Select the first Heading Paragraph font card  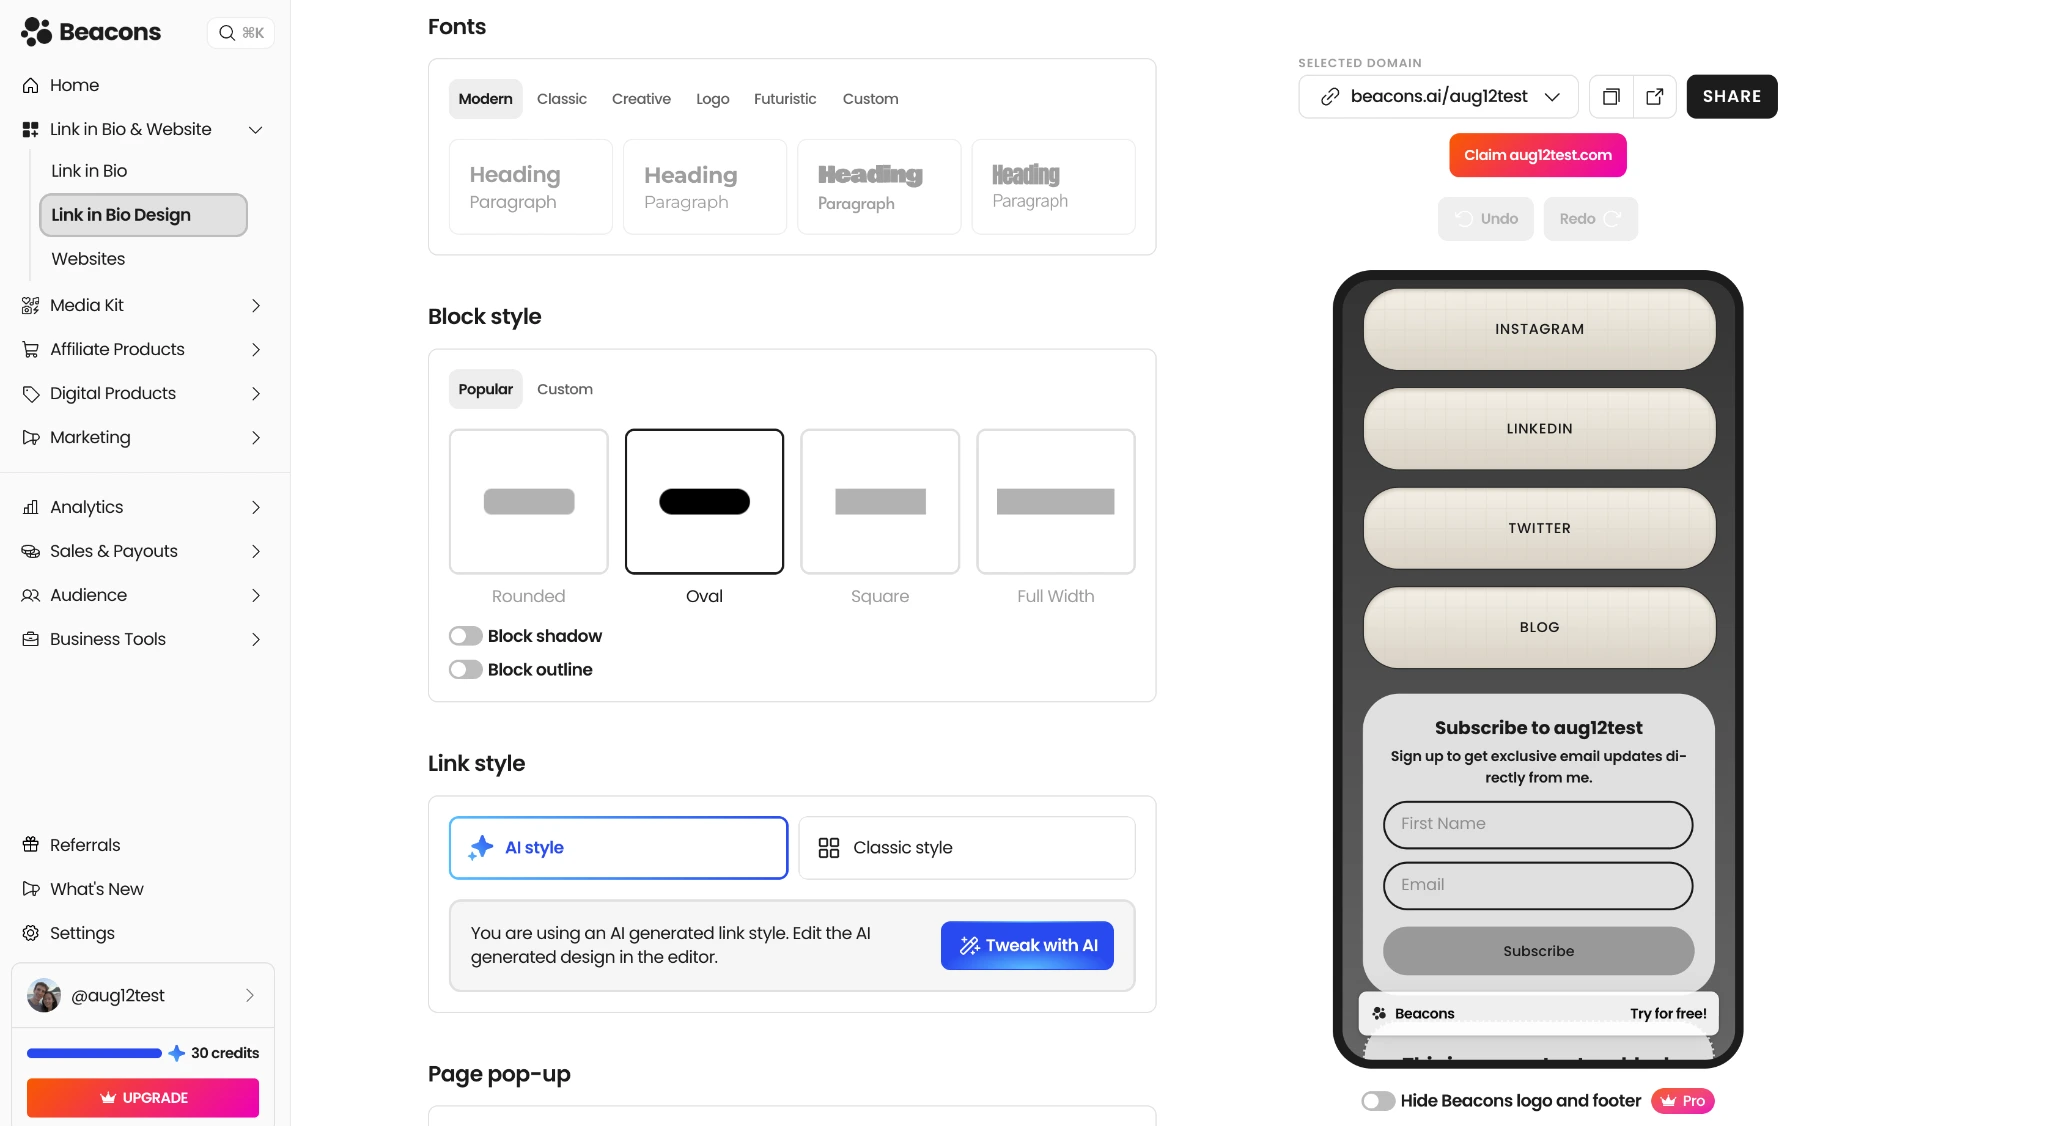pyautogui.click(x=531, y=187)
